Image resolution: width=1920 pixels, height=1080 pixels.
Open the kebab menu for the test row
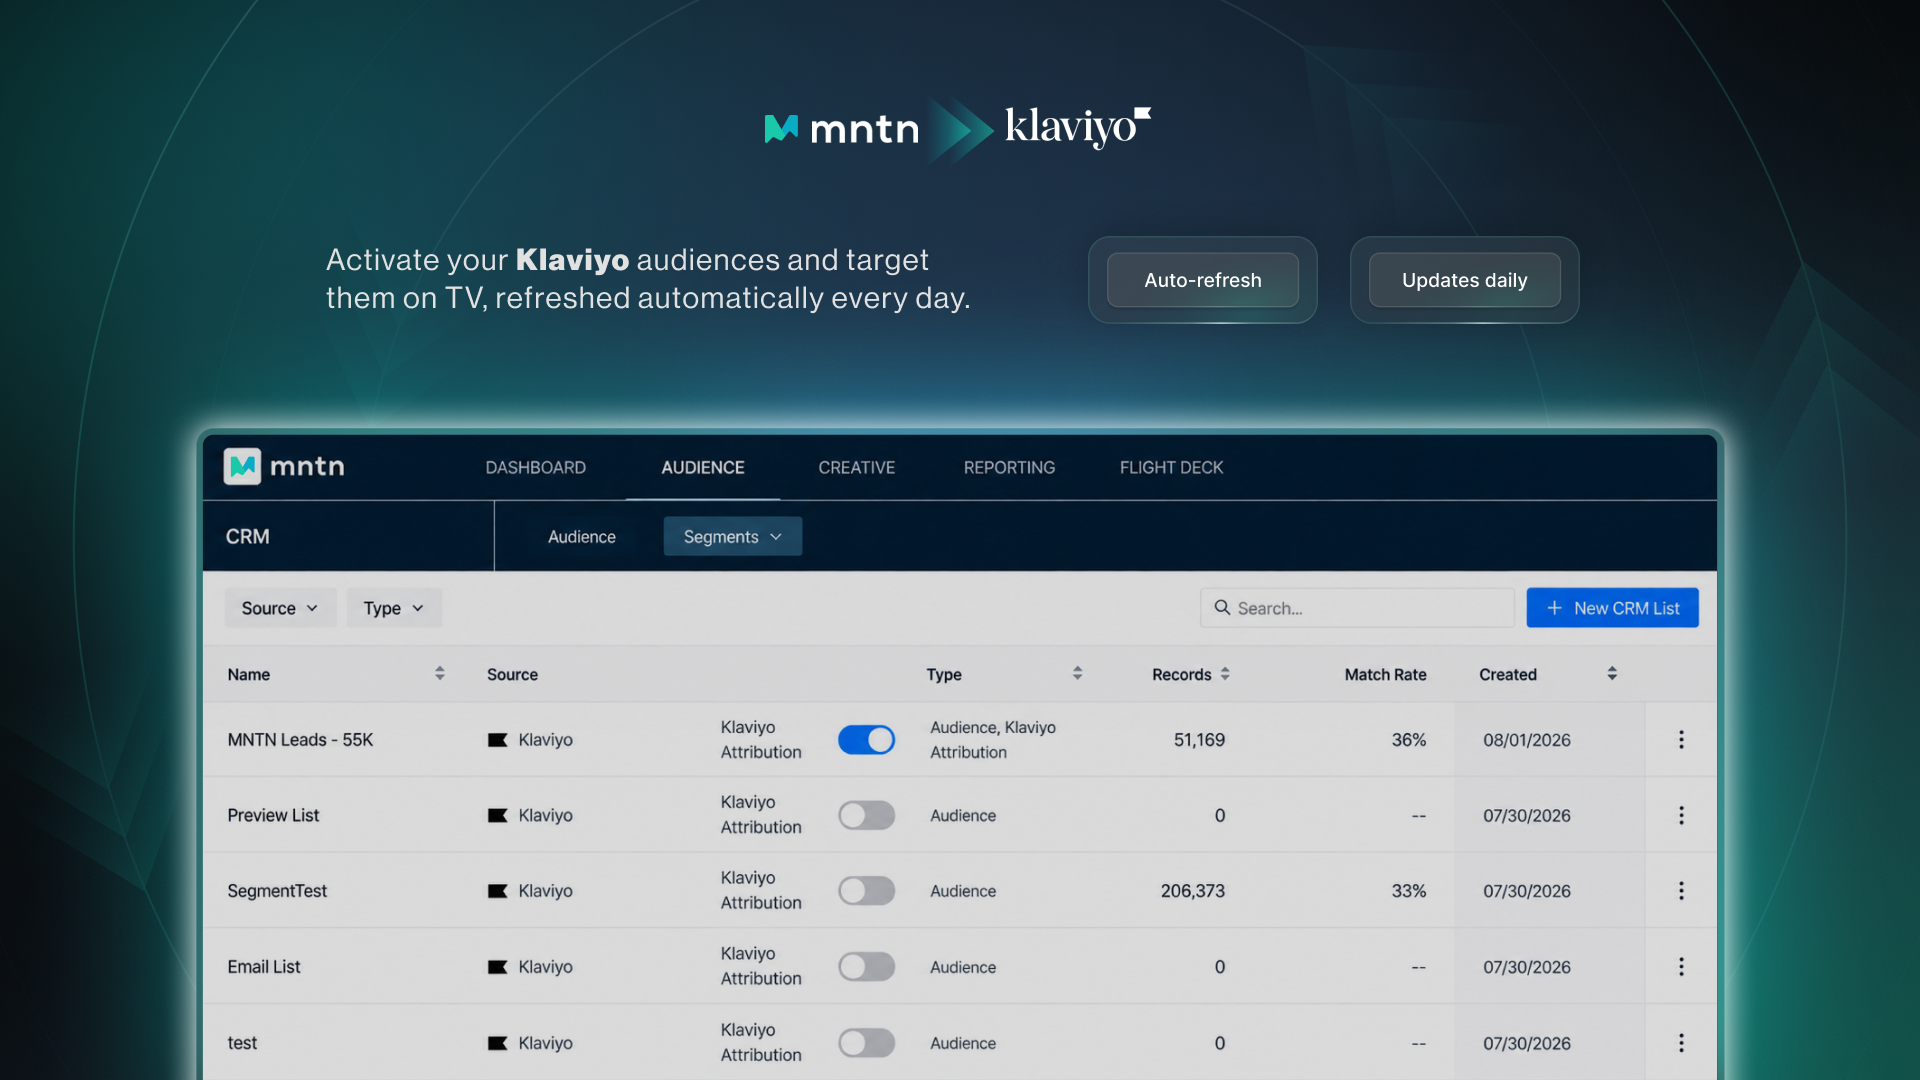point(1681,1043)
